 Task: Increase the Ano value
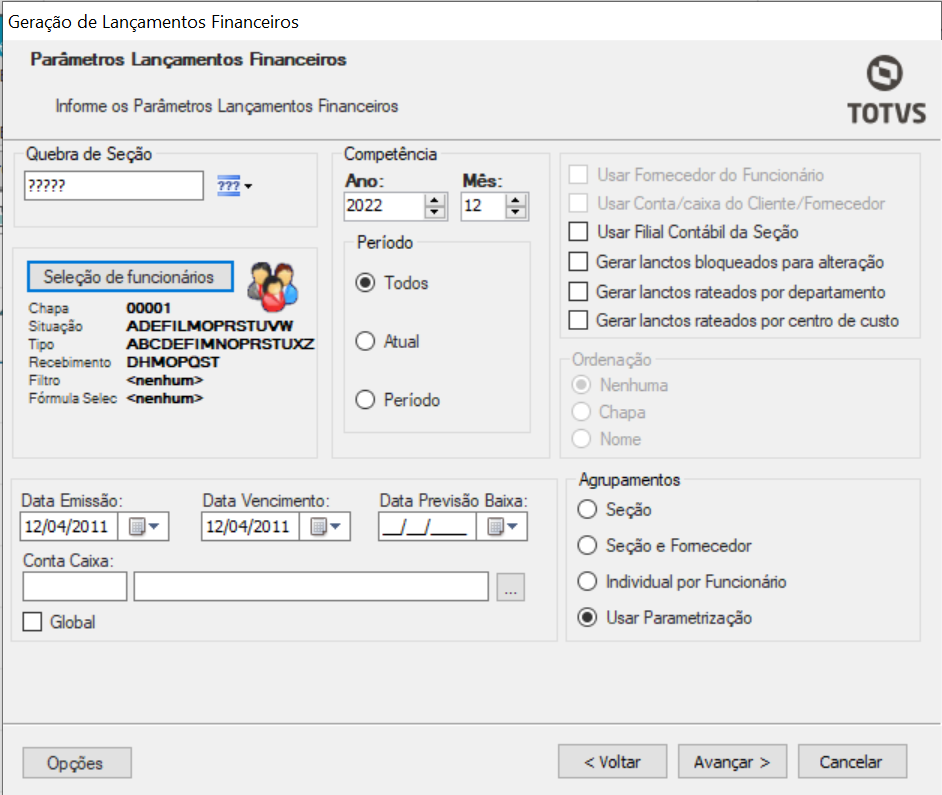tap(434, 200)
